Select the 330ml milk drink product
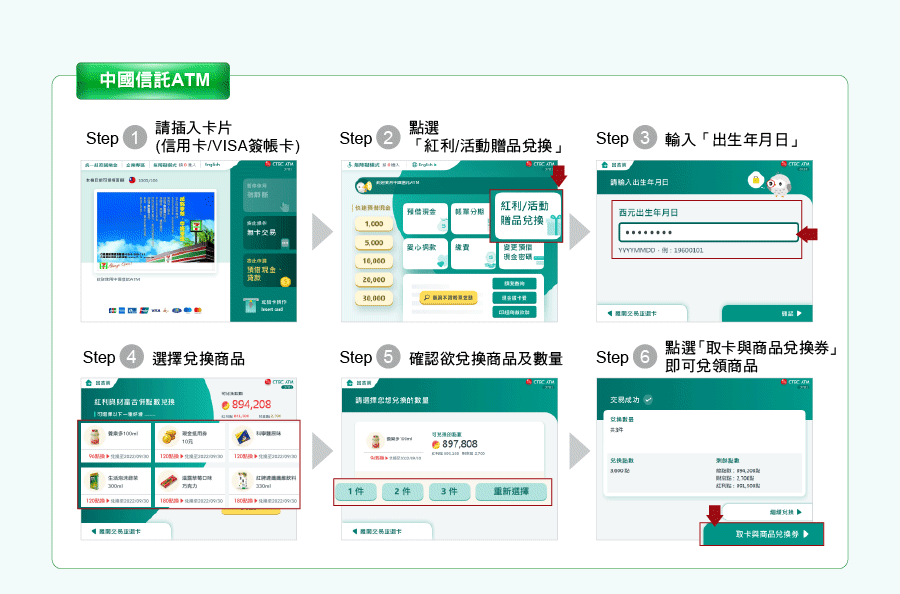The width and height of the screenshot is (900, 594). tap(263, 486)
